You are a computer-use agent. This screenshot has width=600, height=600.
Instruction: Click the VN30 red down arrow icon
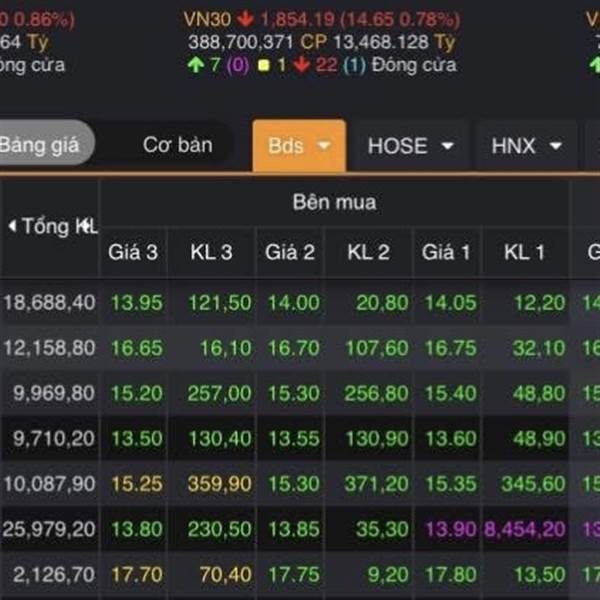[246, 20]
